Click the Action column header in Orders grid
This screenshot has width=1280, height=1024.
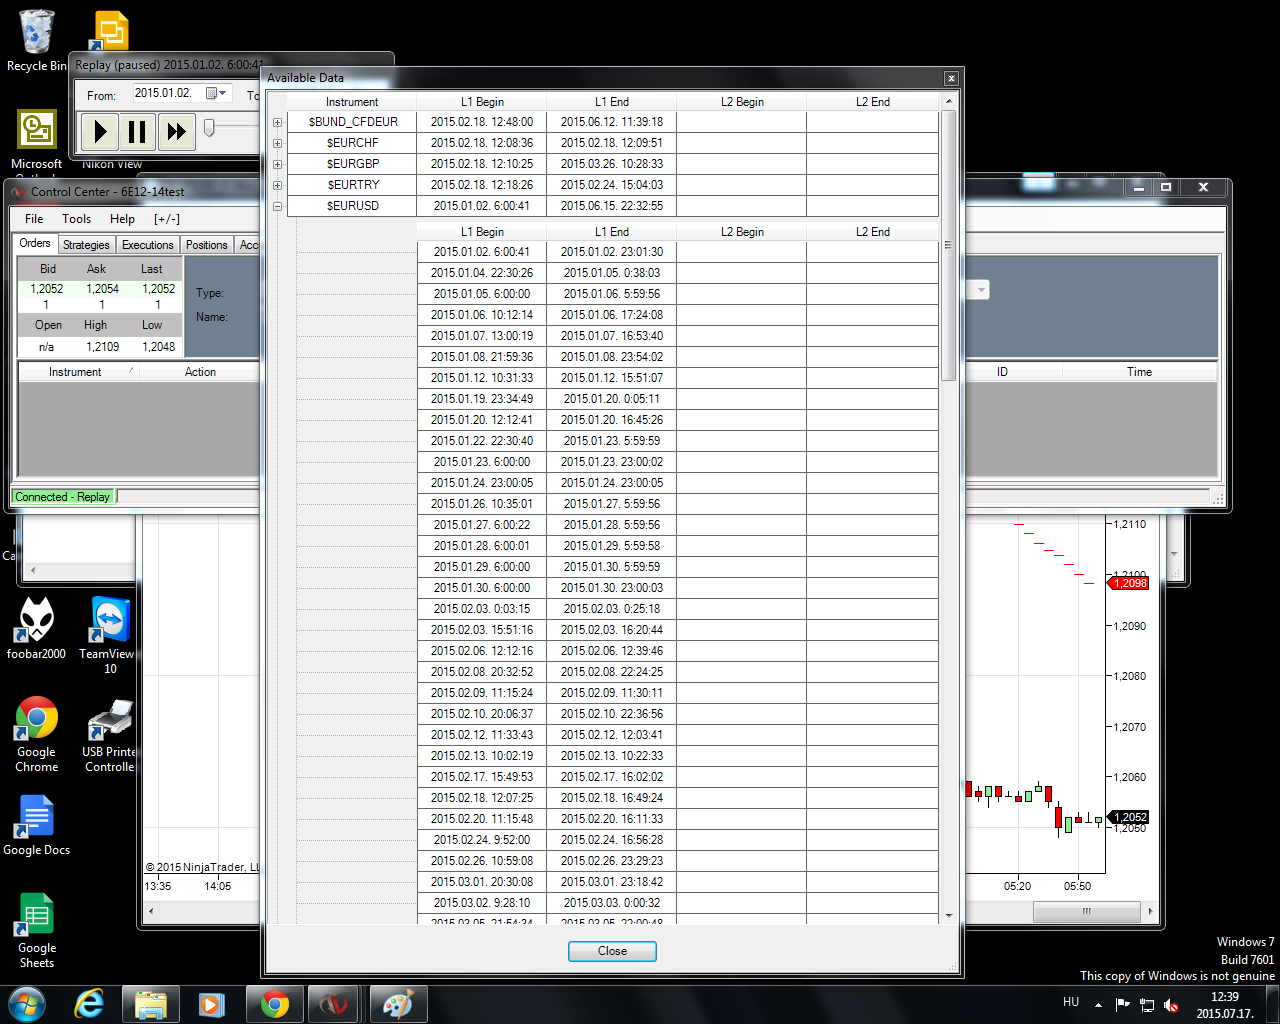coord(200,372)
